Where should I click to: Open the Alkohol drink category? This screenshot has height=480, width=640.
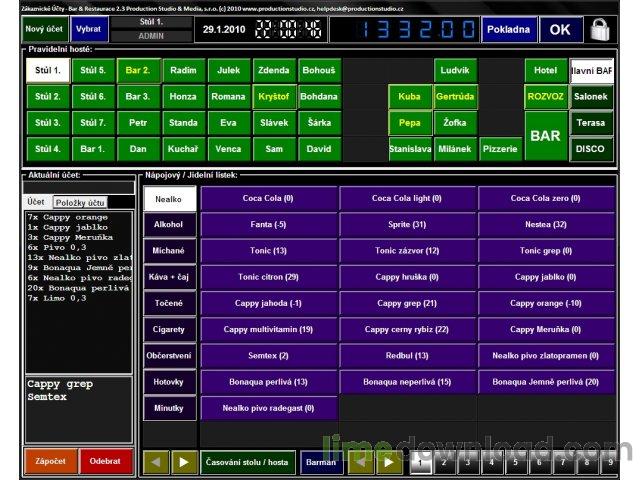coord(168,225)
